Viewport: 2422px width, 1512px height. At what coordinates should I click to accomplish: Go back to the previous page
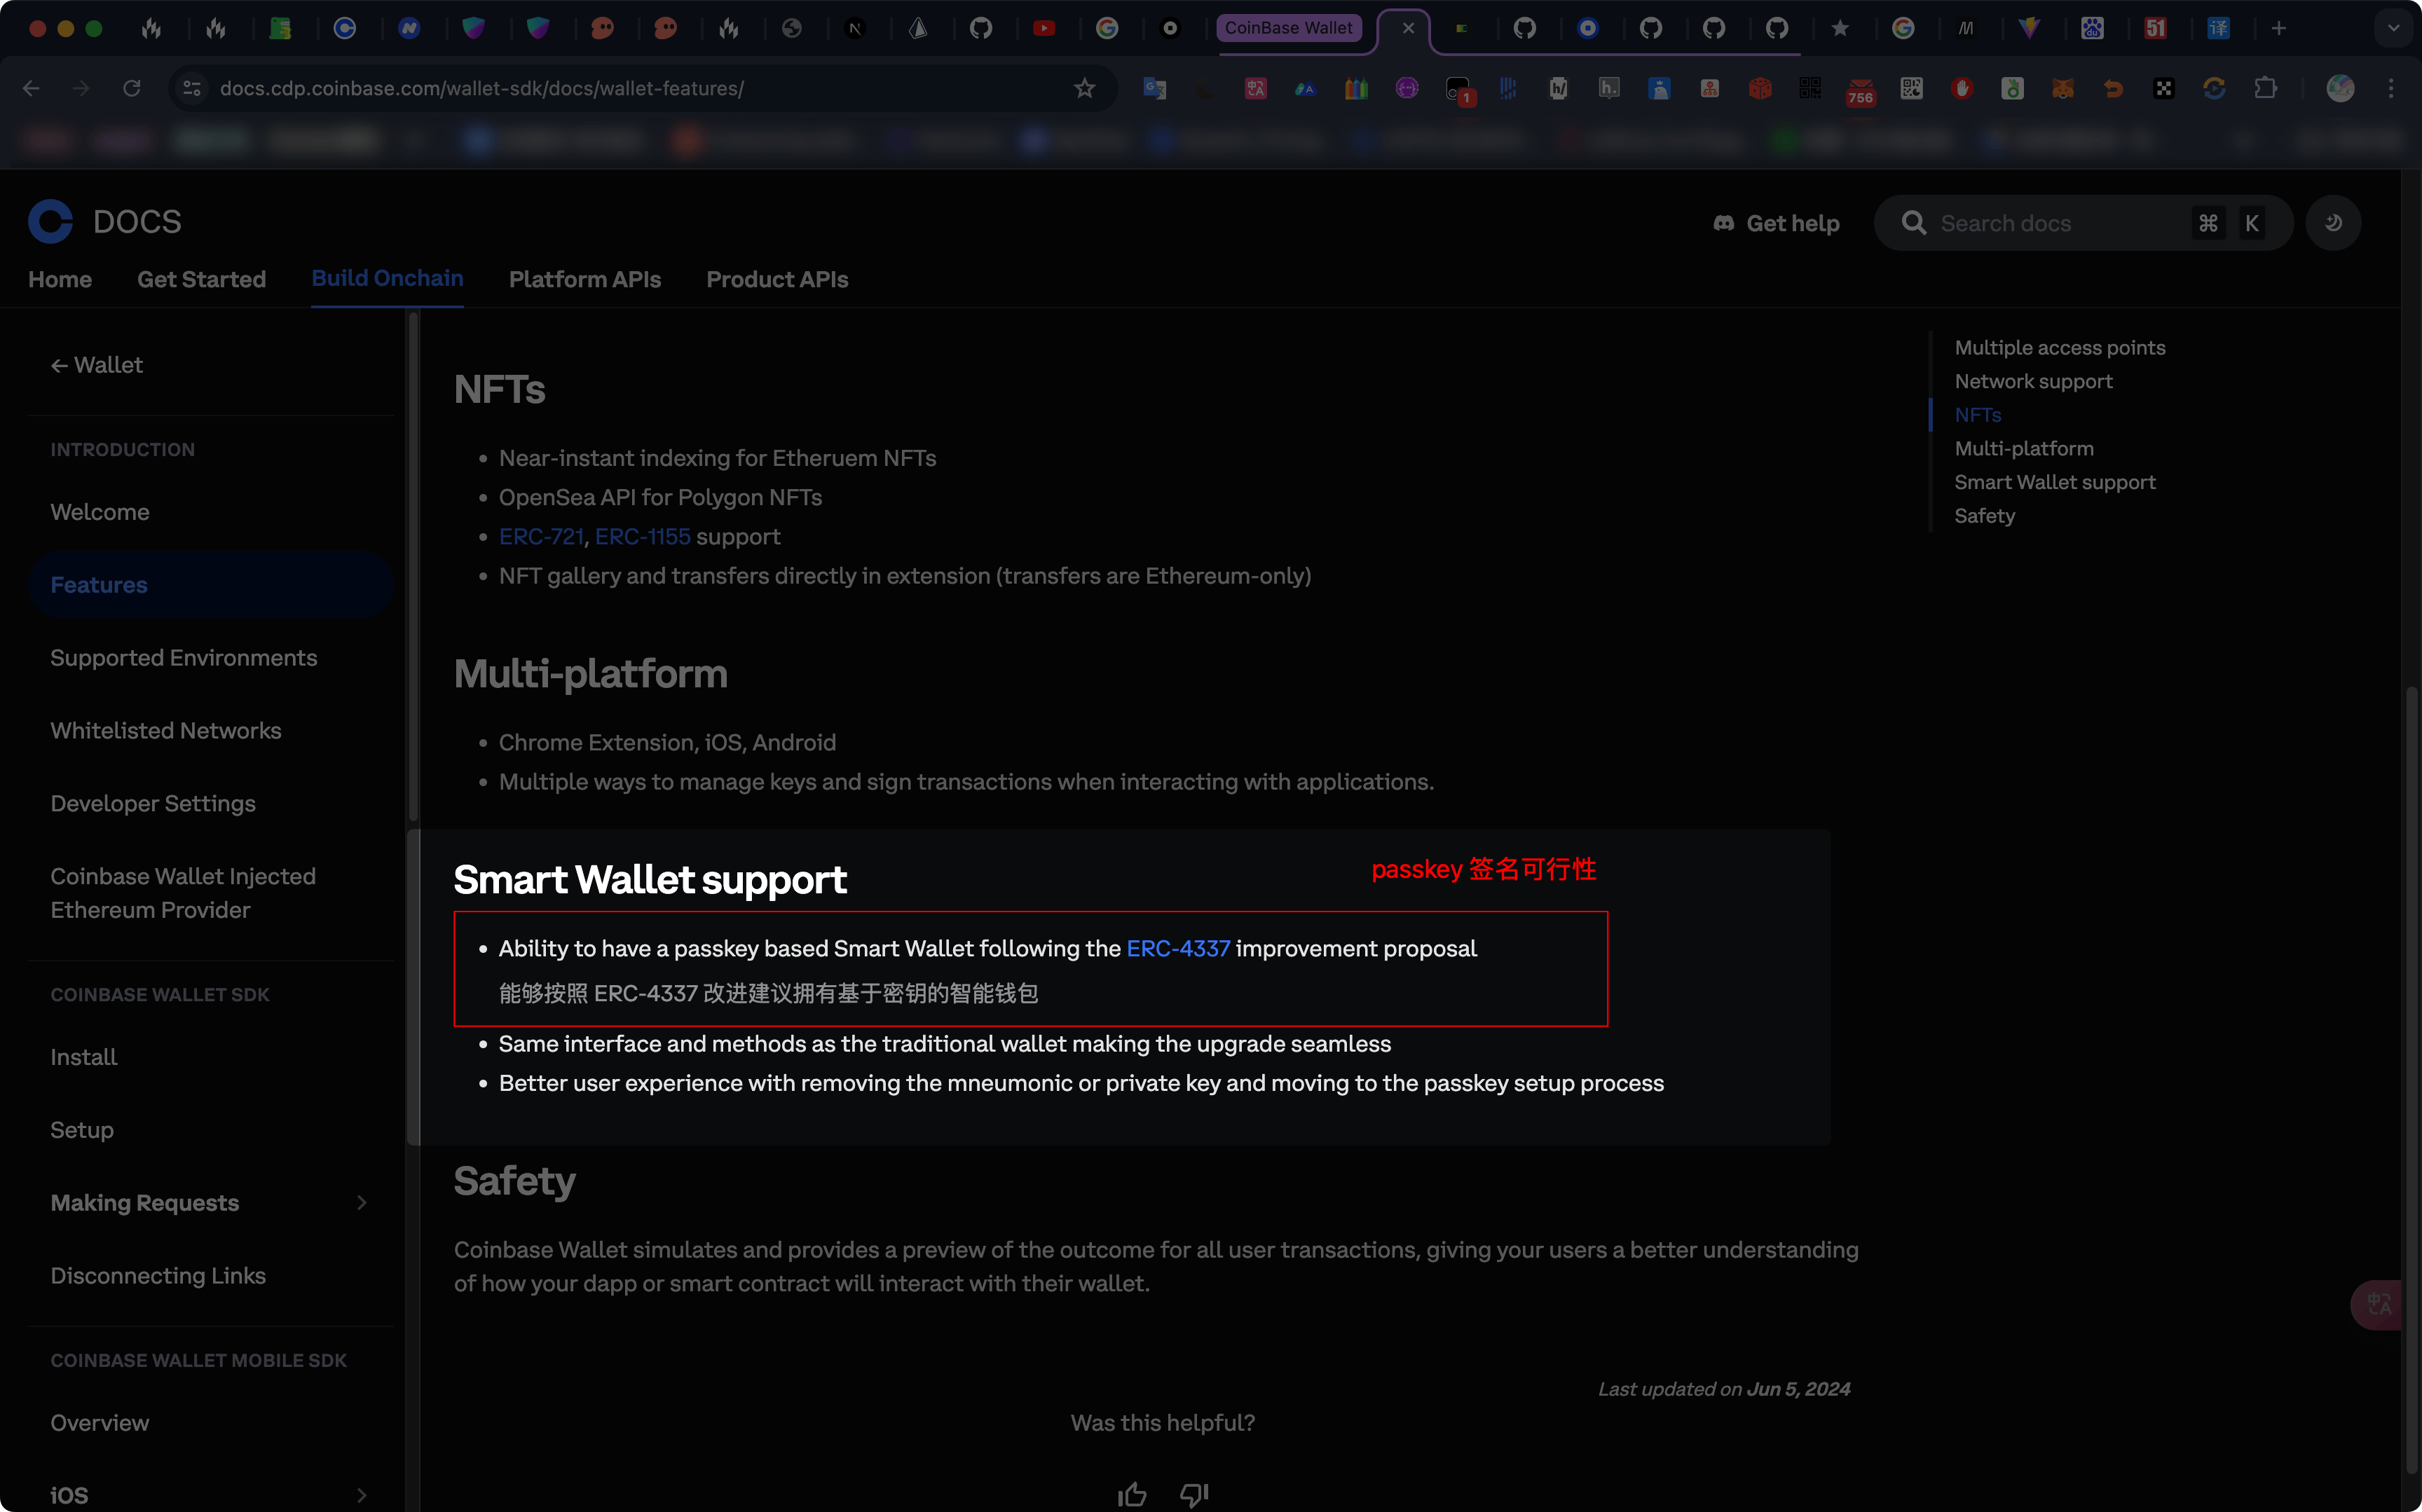[x=31, y=88]
